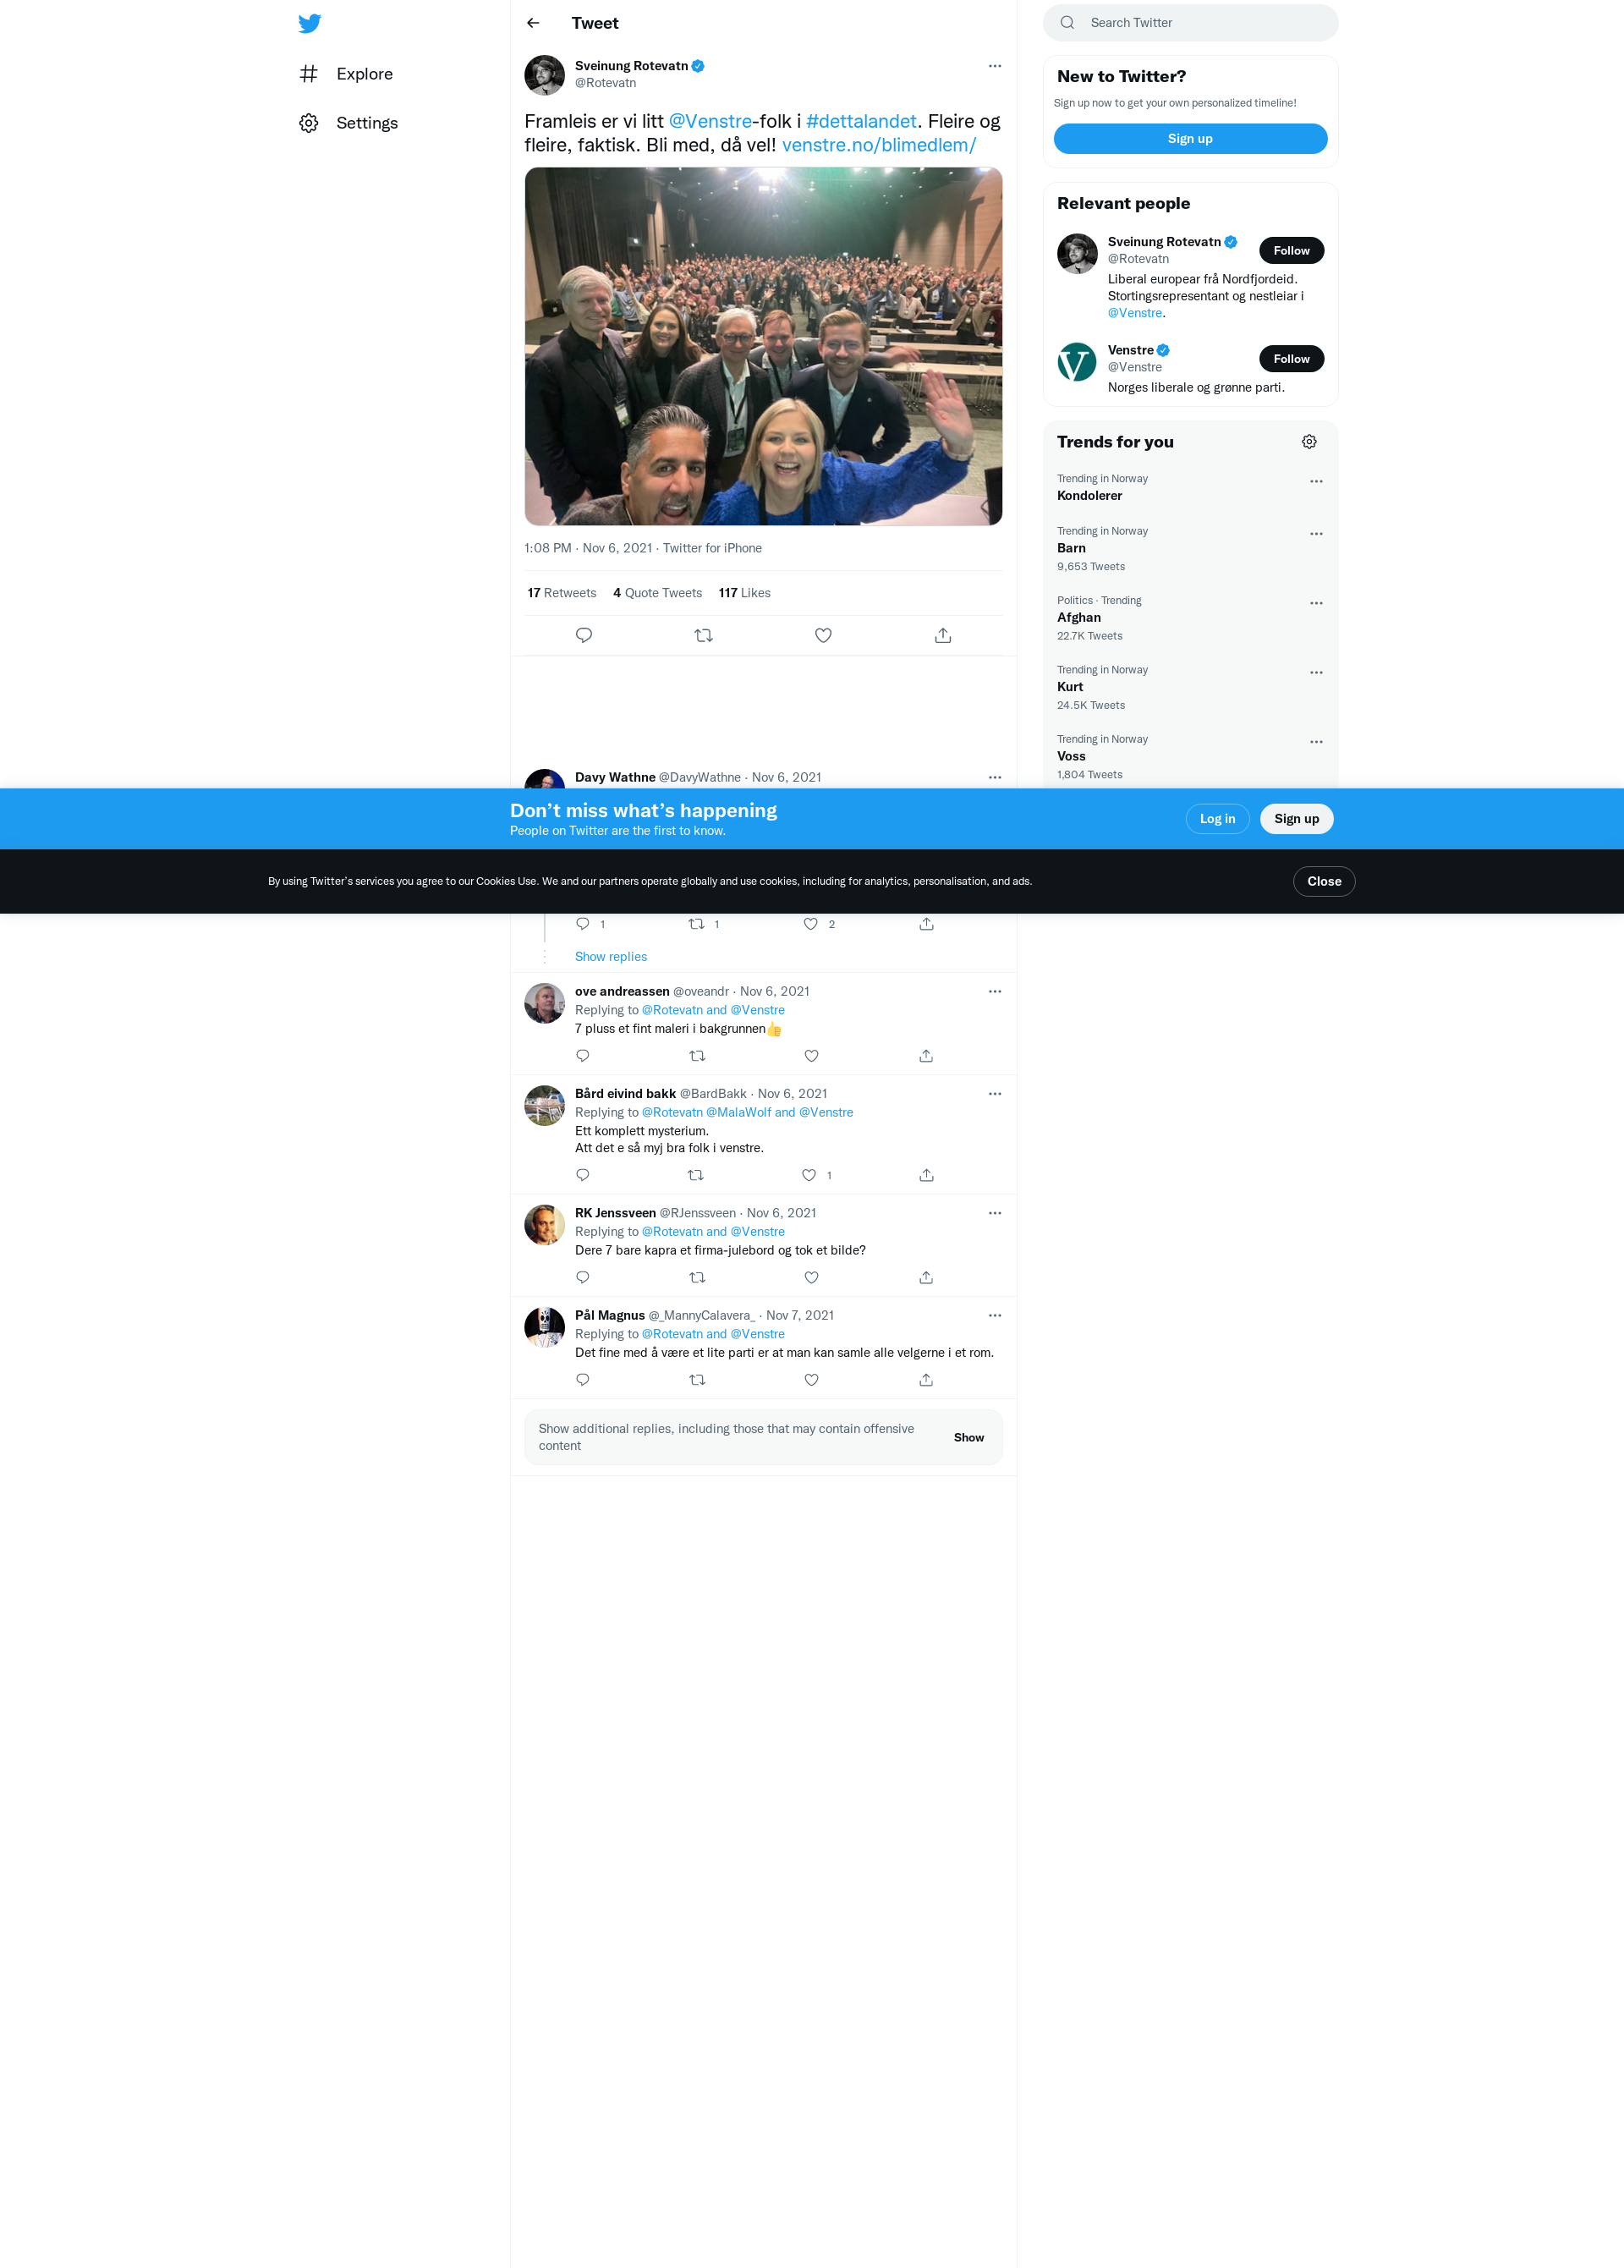Expand Show replies thread
This screenshot has height=2268, width=1624.
tap(611, 957)
